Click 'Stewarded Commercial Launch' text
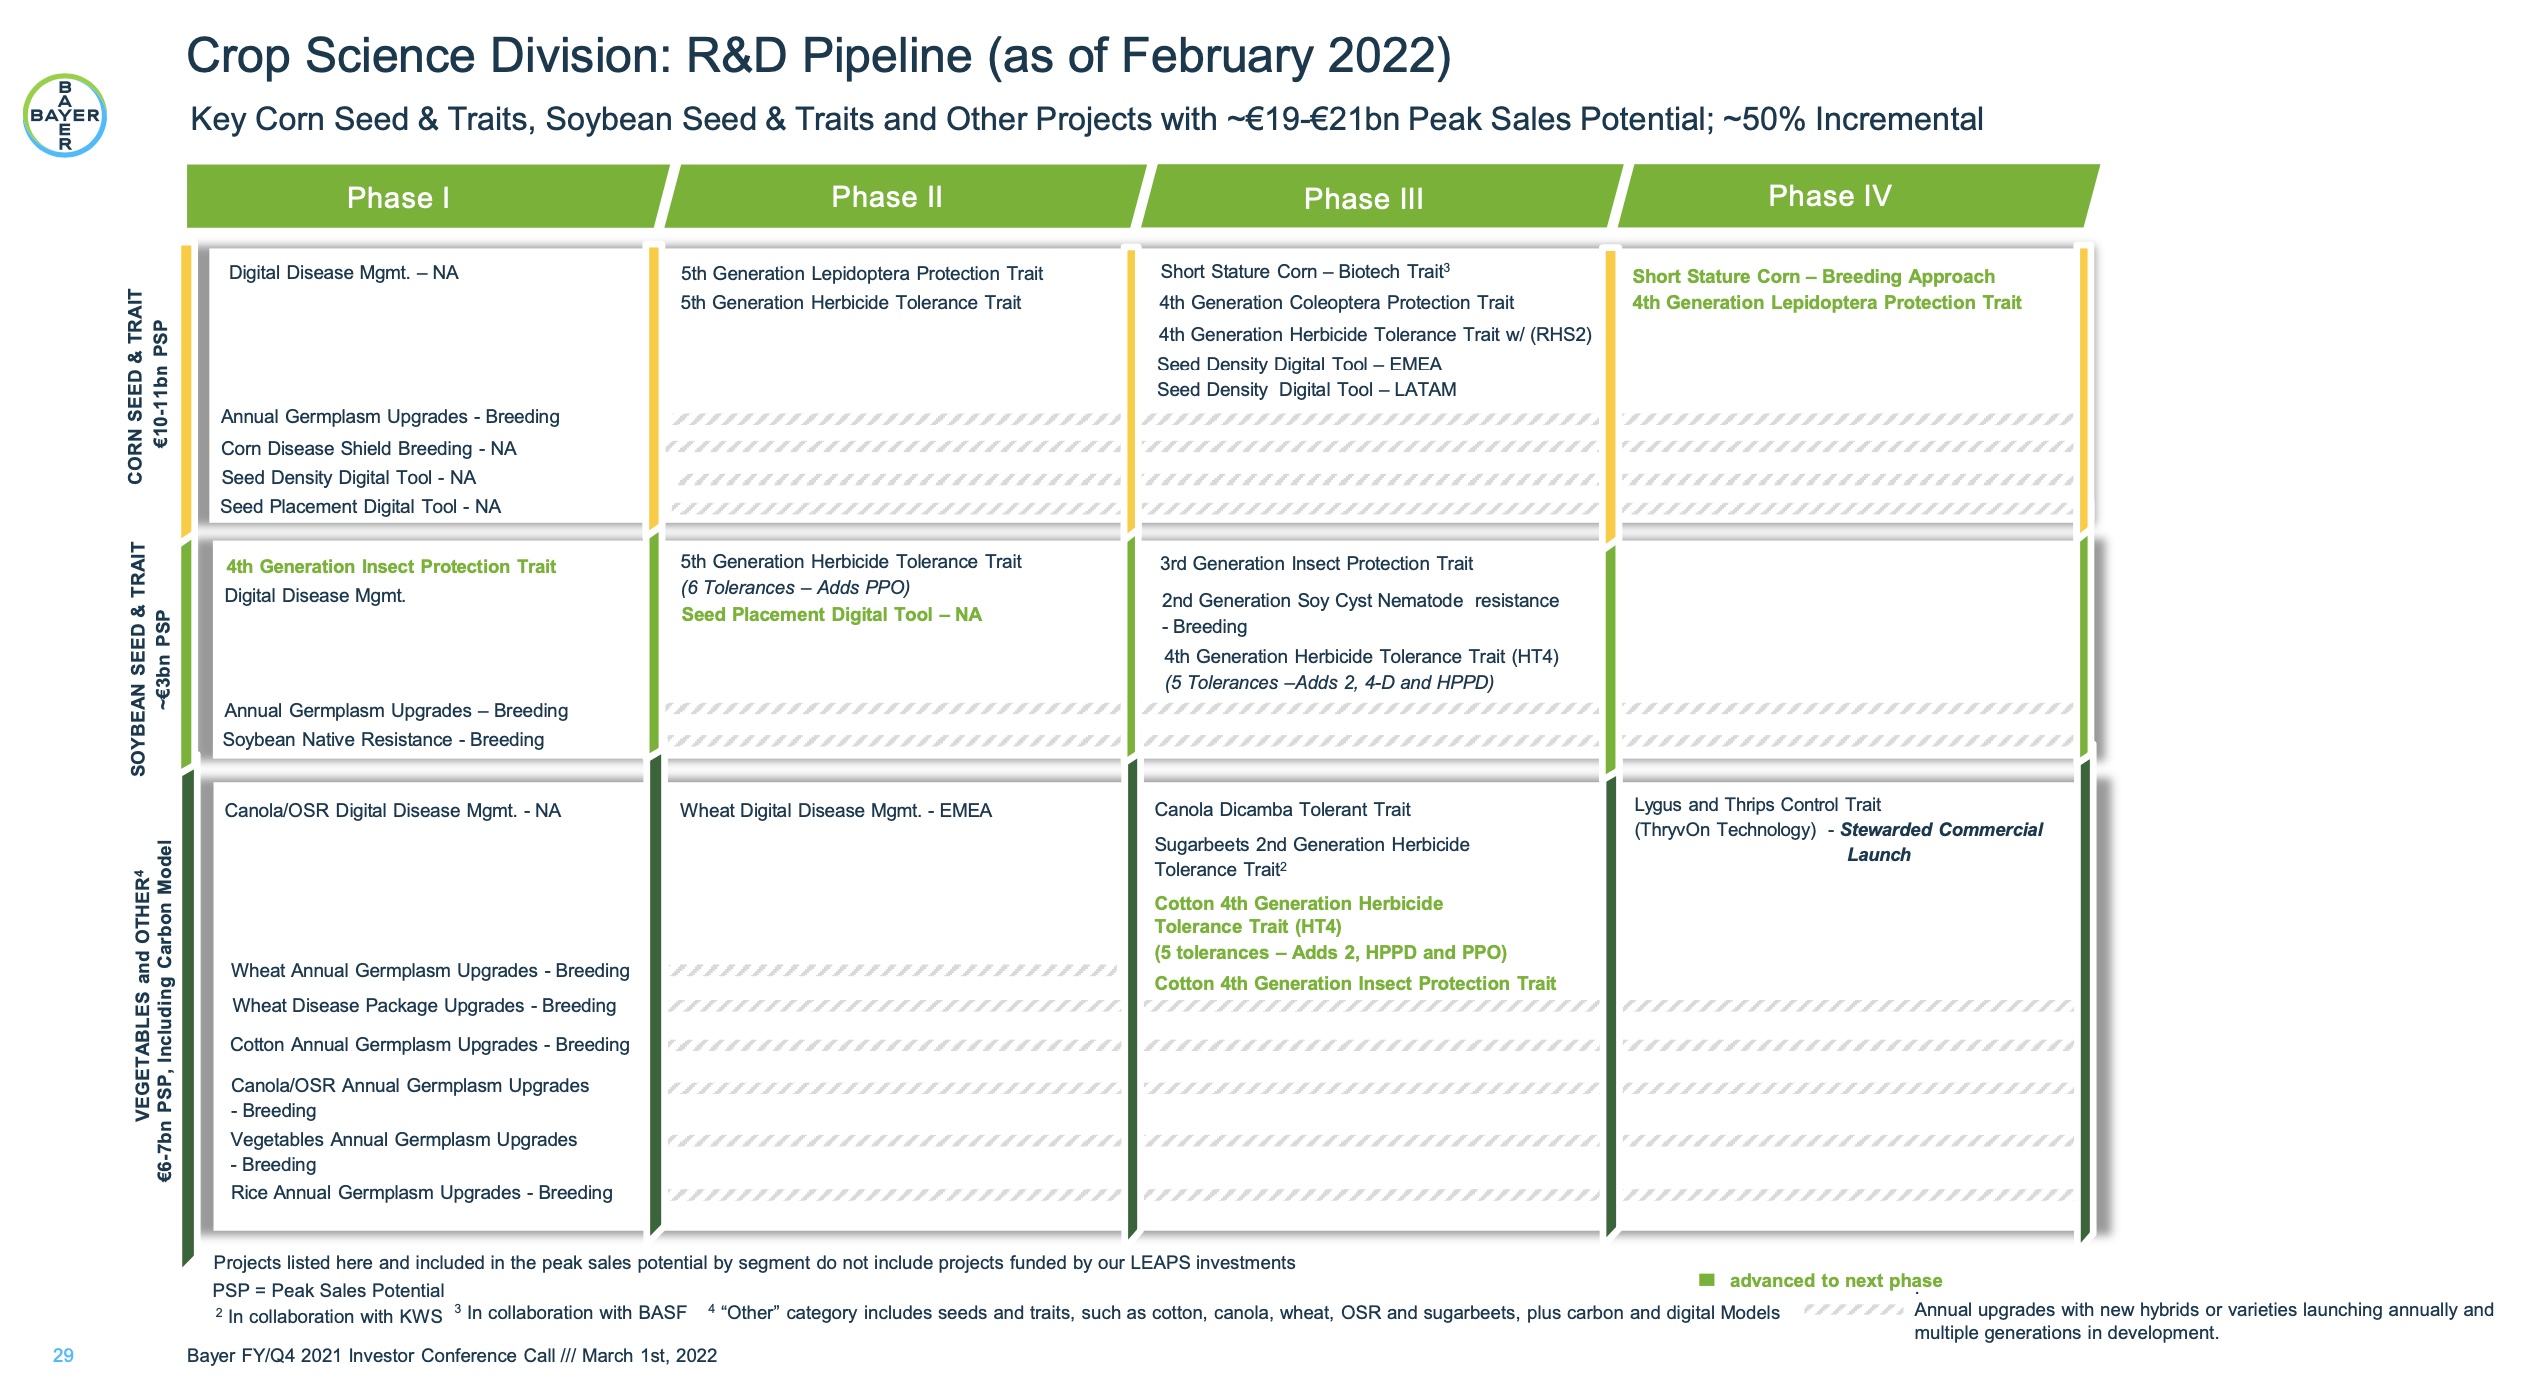This screenshot has width=2524, height=1378. (x=1940, y=842)
